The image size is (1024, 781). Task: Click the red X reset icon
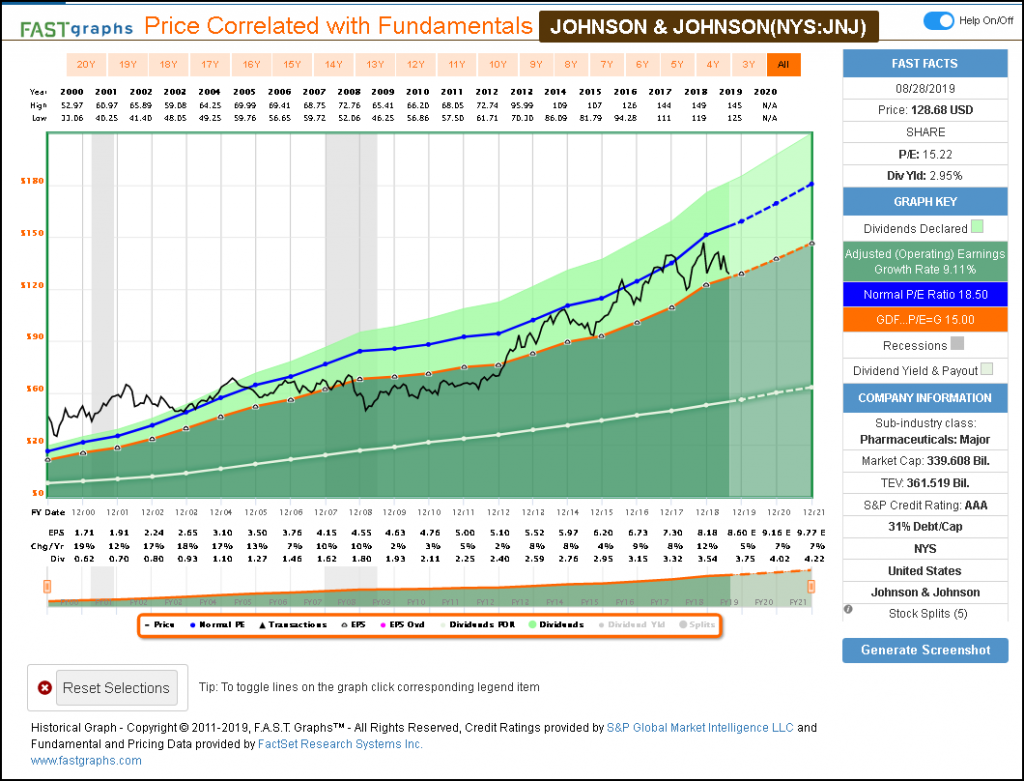click(44, 688)
